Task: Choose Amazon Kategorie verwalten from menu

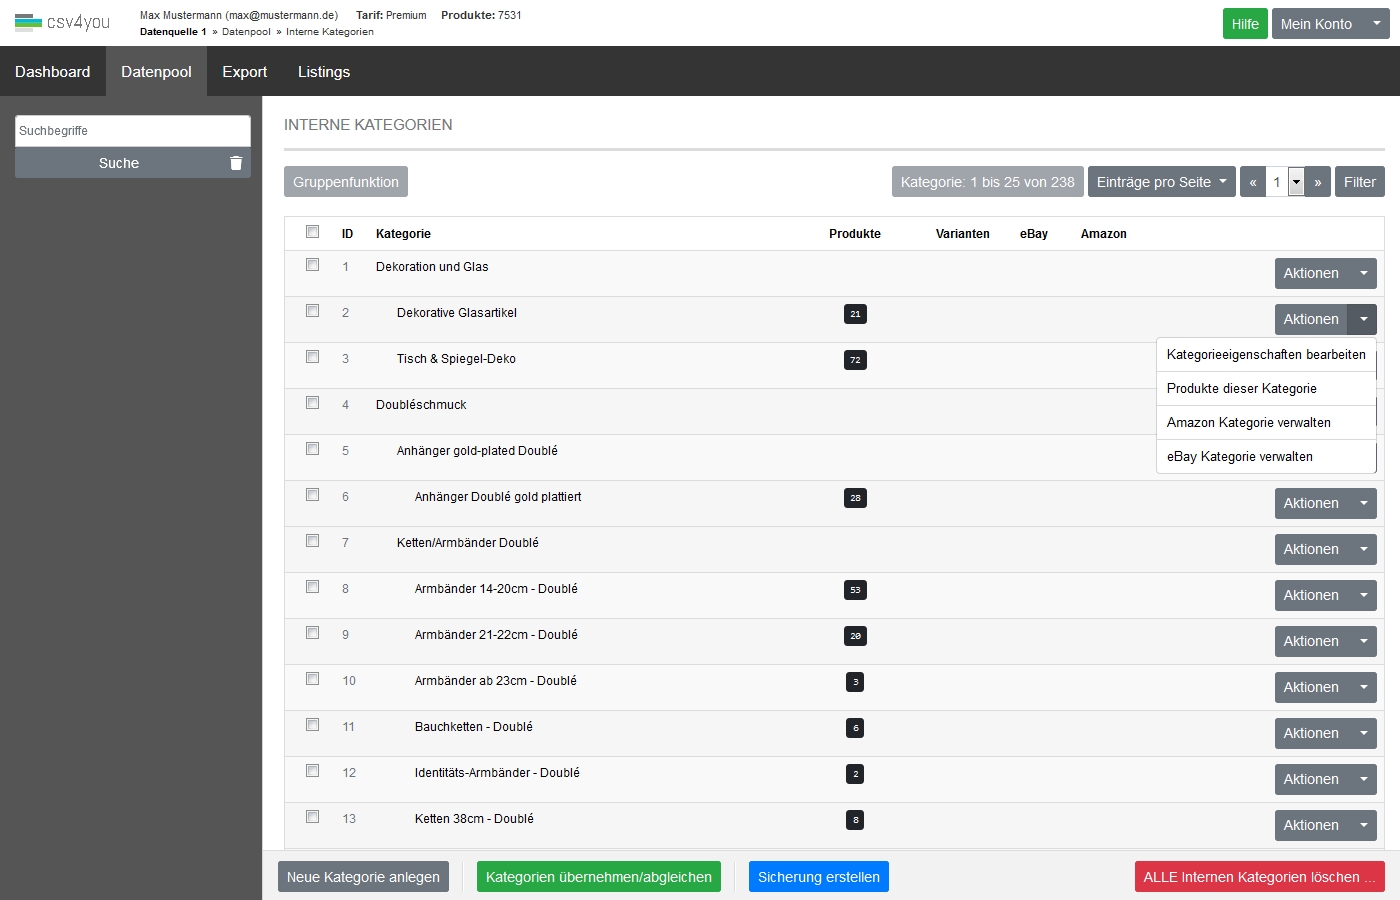Action: click(x=1248, y=423)
